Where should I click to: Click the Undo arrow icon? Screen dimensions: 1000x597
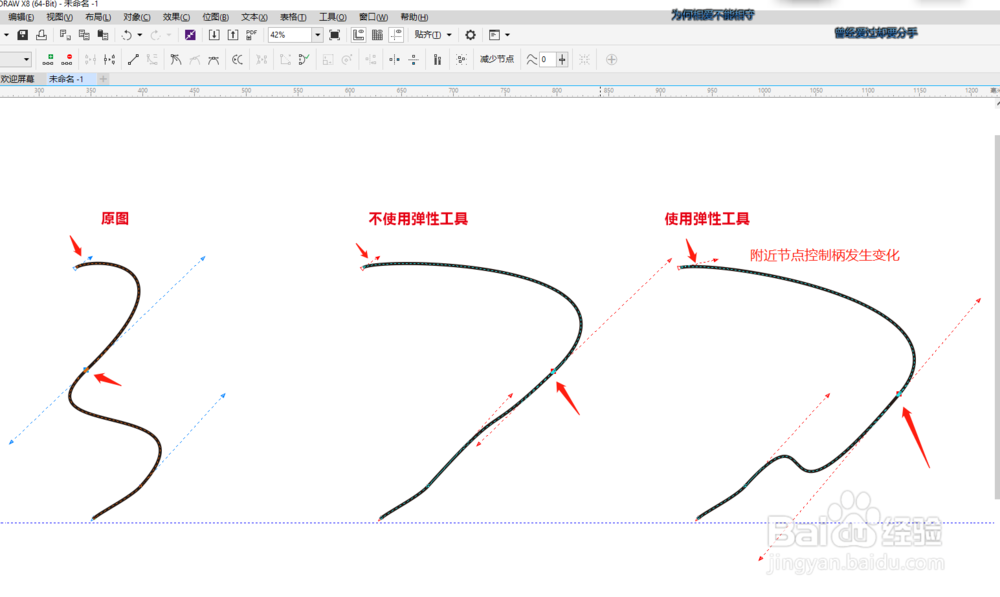(127, 35)
